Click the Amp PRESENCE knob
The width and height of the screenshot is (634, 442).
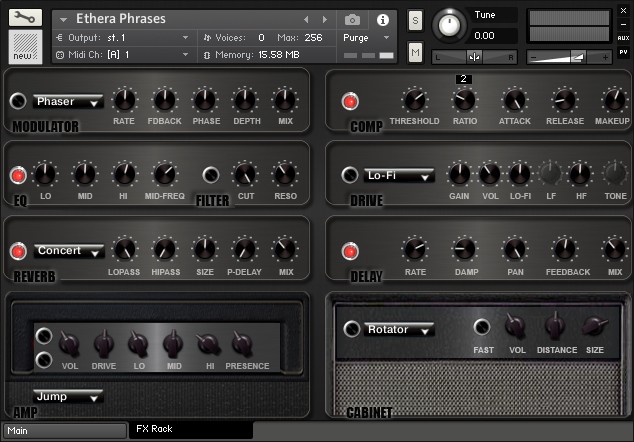(x=242, y=344)
